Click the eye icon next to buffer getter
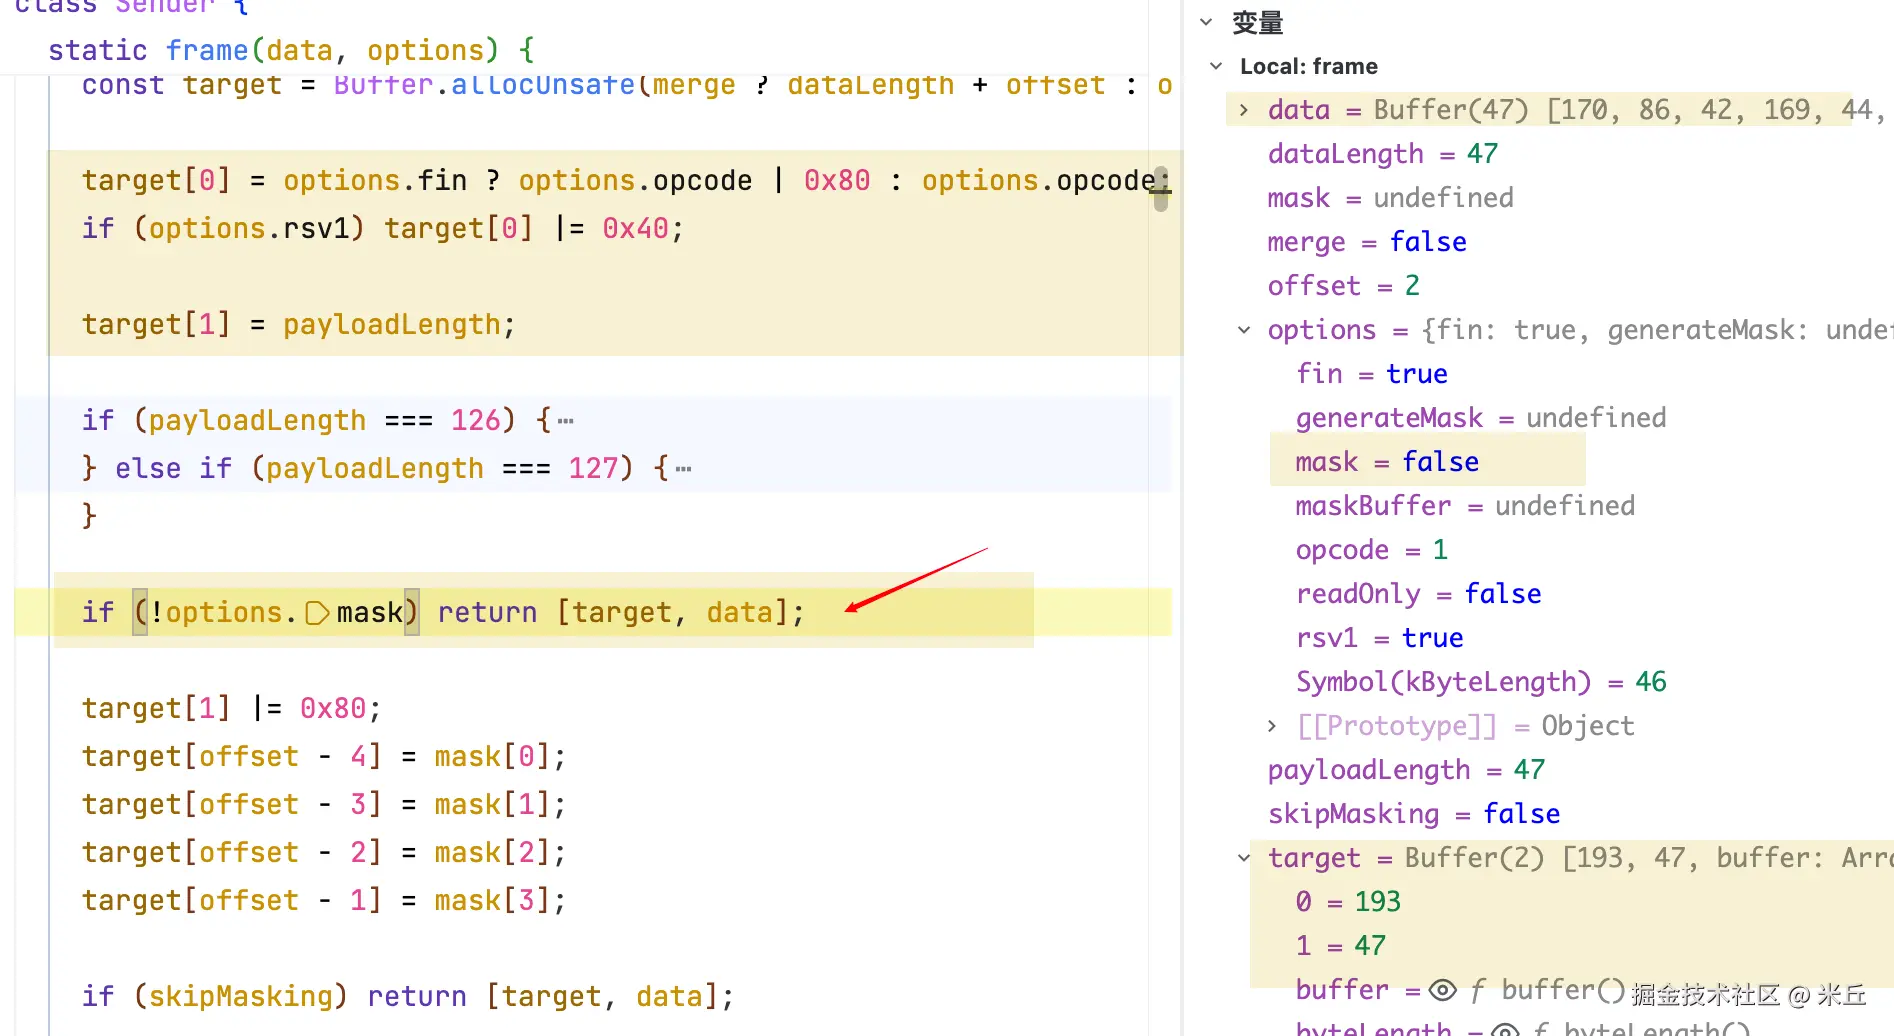This screenshot has height=1036, width=1894. pyautogui.click(x=1443, y=990)
